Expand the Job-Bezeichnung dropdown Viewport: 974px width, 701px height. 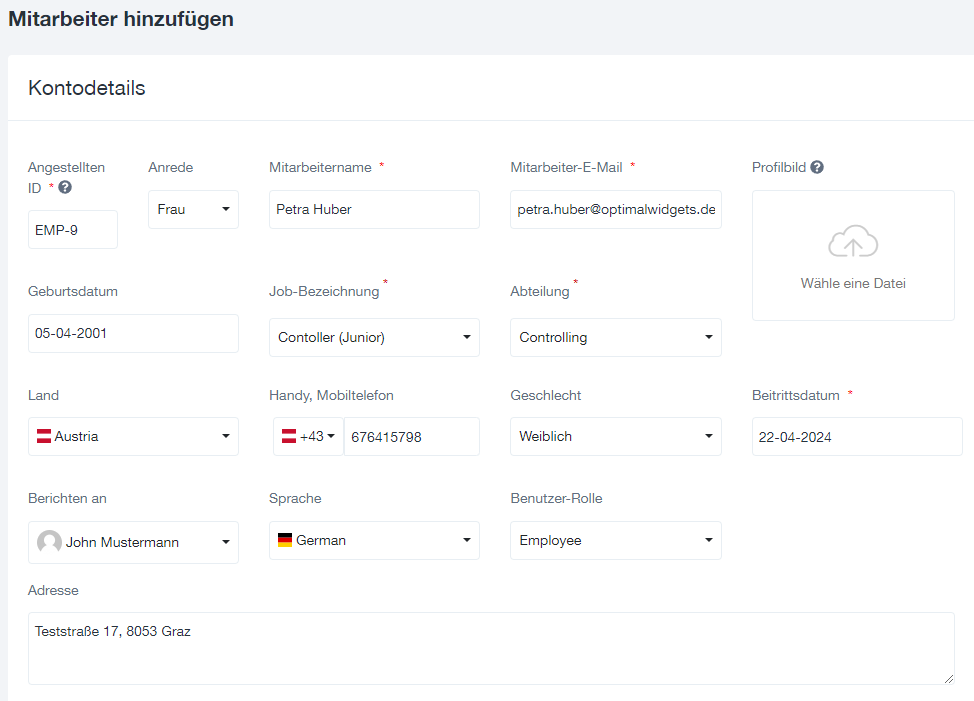point(374,337)
